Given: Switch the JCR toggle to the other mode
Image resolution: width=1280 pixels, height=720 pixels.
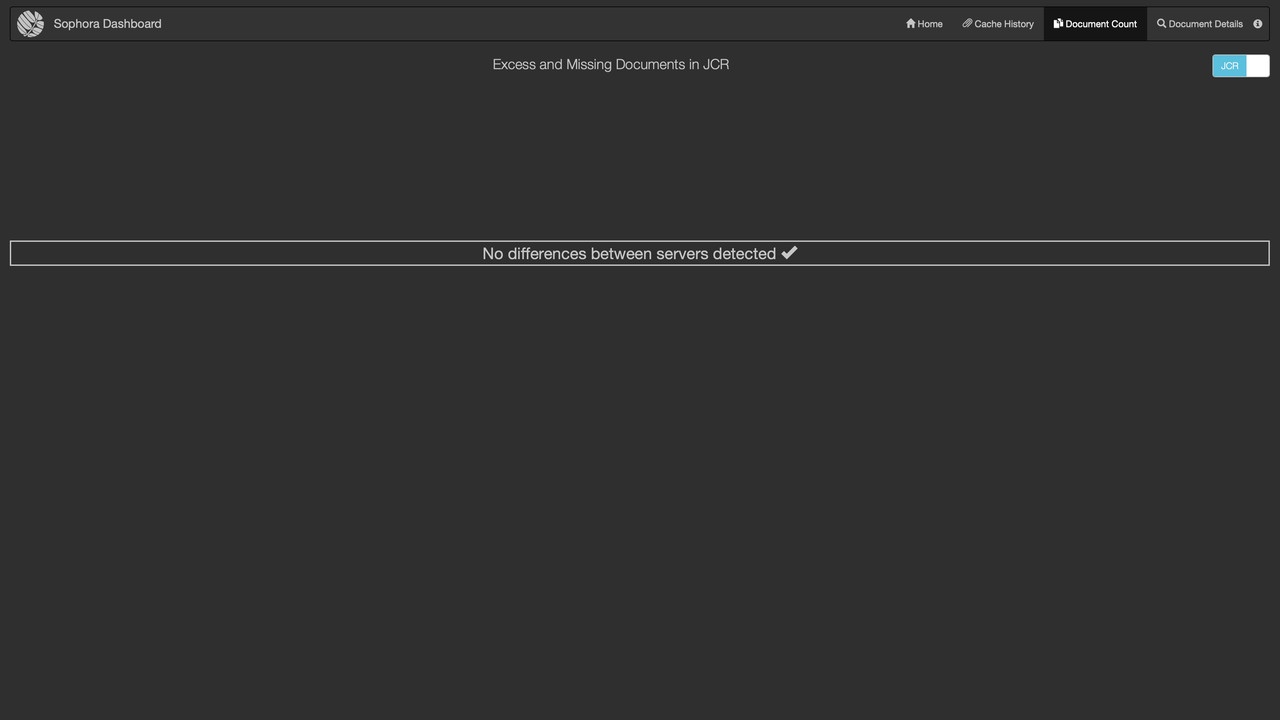Looking at the screenshot, I should 1257,65.
